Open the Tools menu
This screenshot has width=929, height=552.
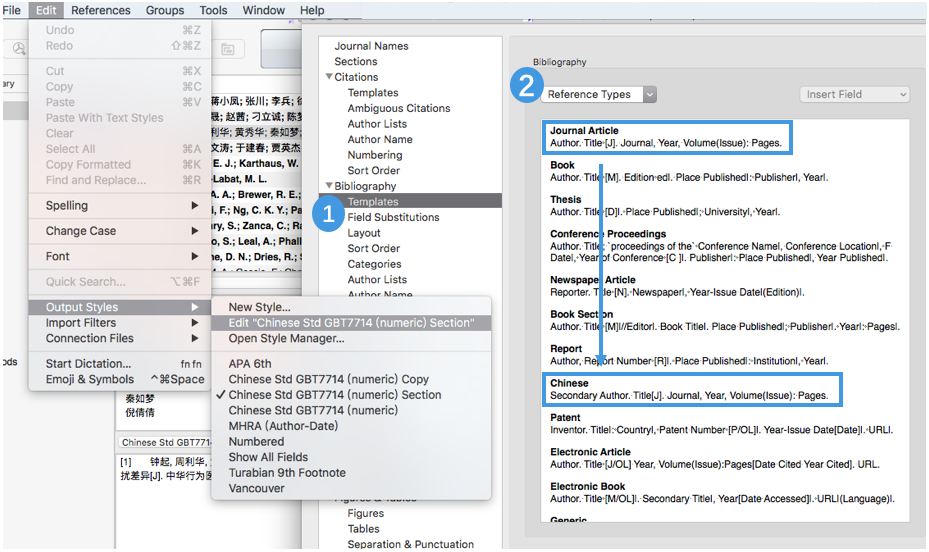(x=213, y=10)
